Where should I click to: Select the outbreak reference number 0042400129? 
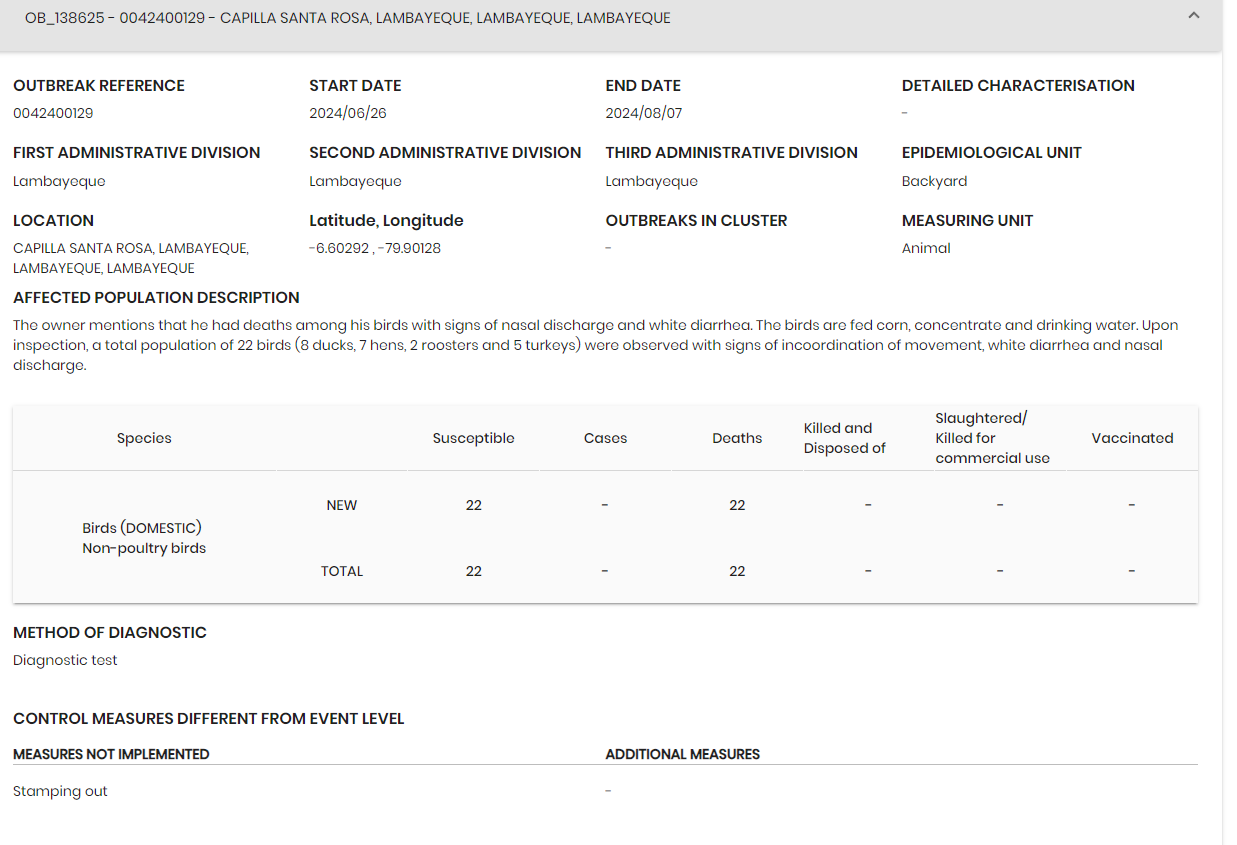pyautogui.click(x=53, y=113)
